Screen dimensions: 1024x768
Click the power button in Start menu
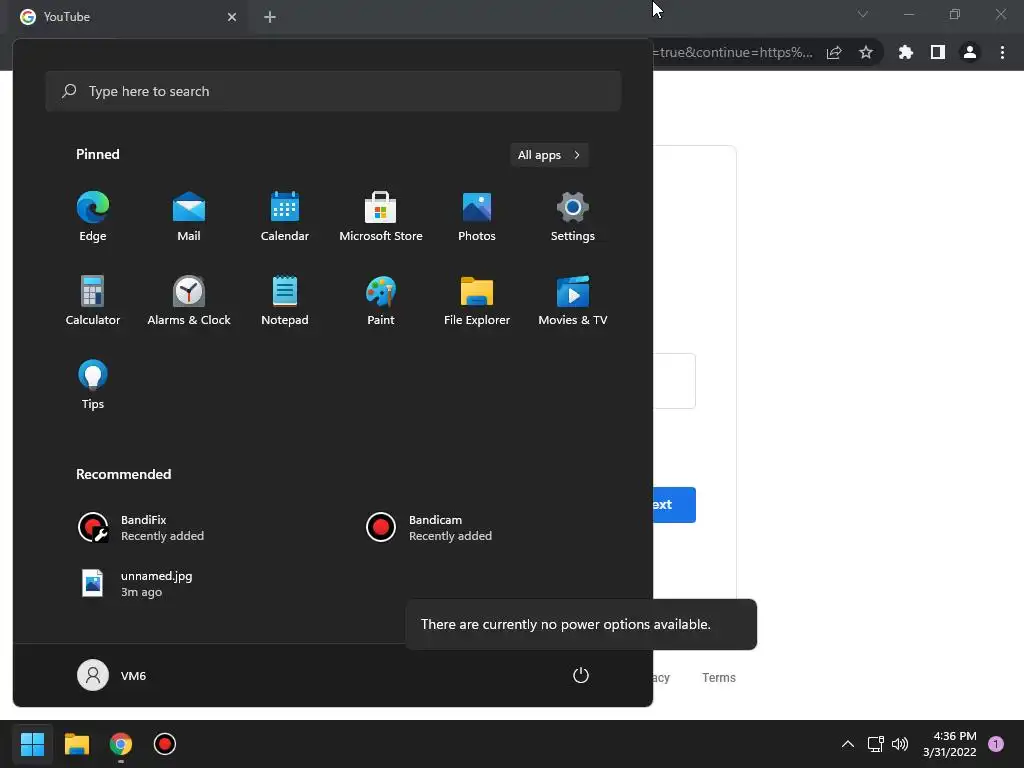[581, 675]
